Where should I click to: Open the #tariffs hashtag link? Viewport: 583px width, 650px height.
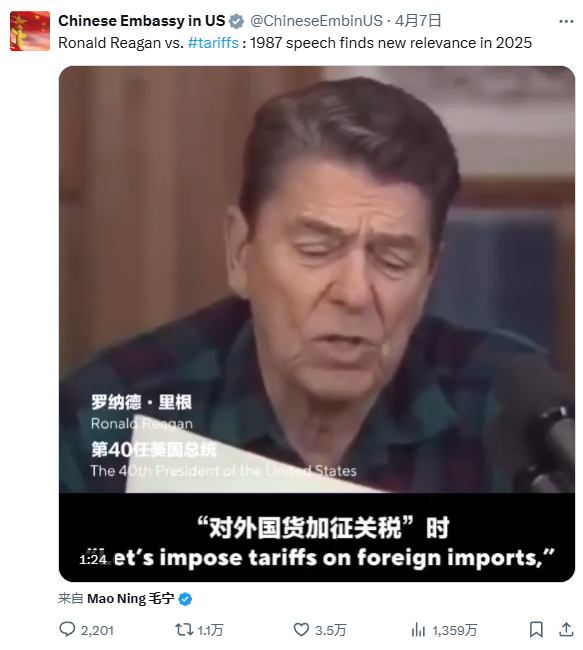213,43
